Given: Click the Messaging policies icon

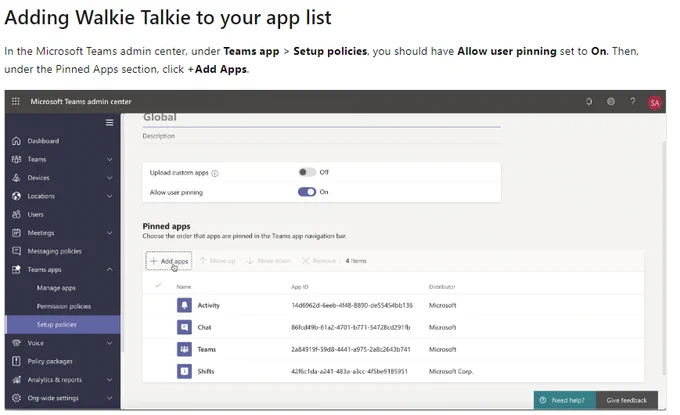Looking at the screenshot, I should (16, 251).
